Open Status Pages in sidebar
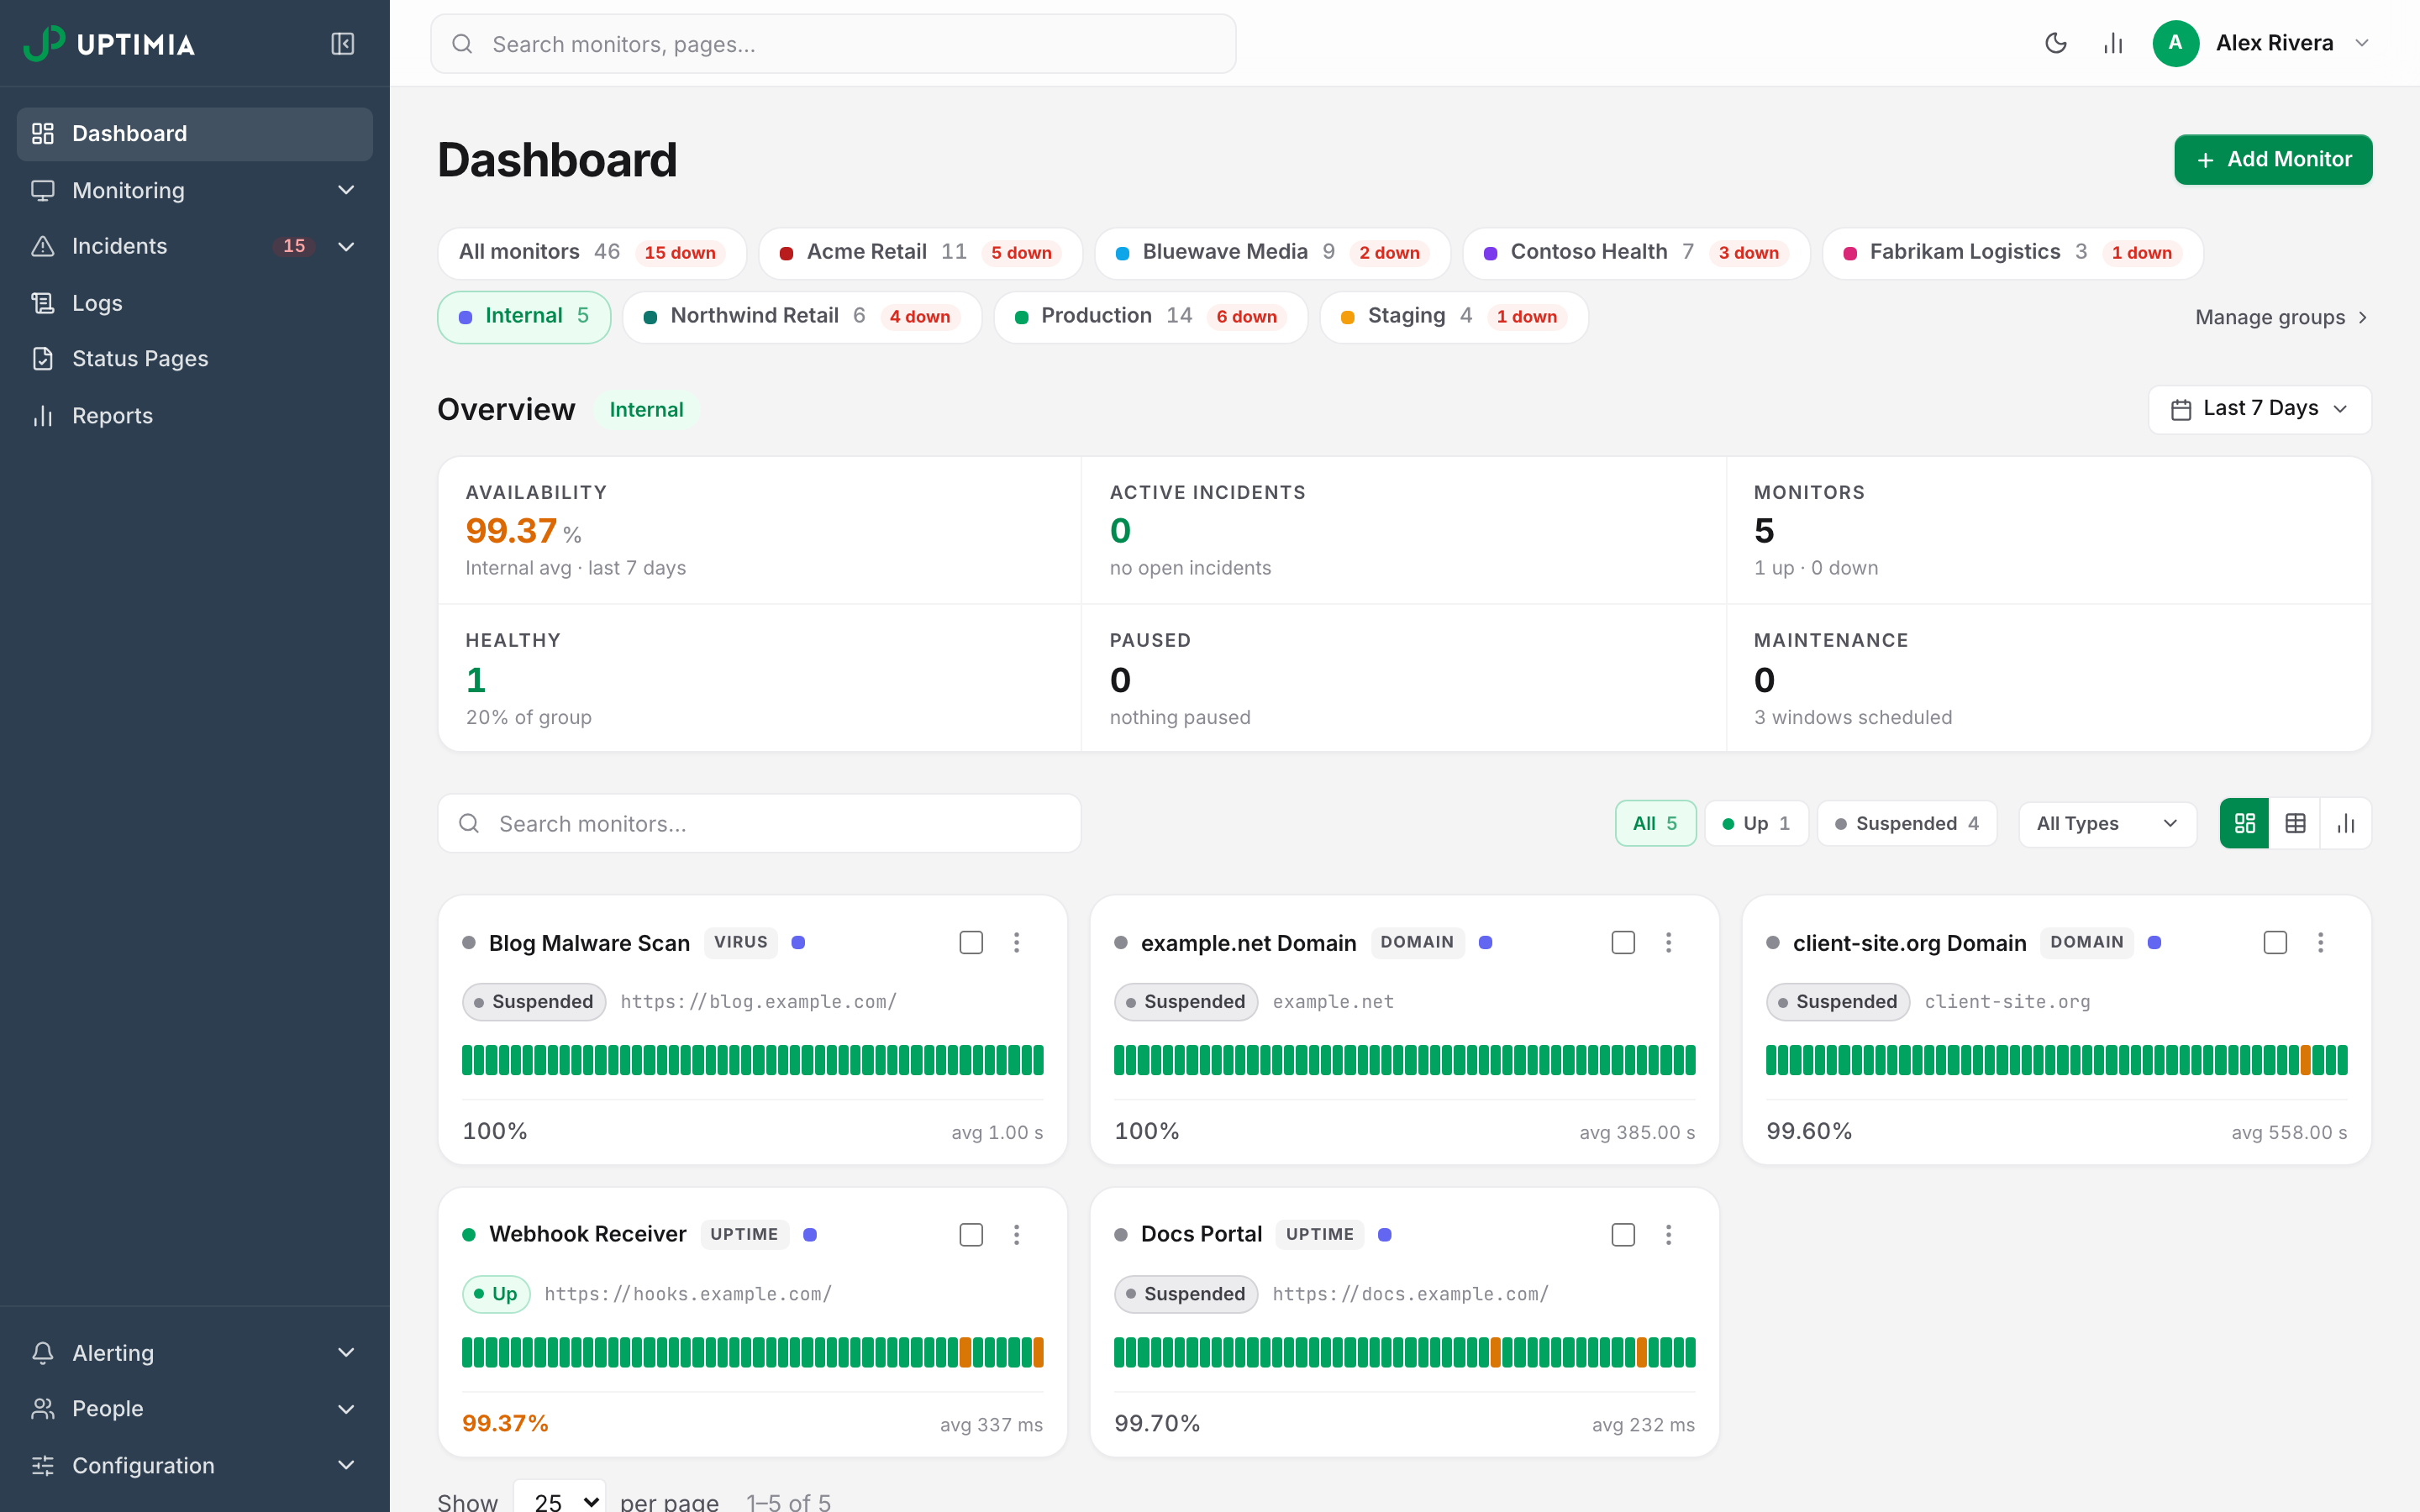 click(195, 358)
